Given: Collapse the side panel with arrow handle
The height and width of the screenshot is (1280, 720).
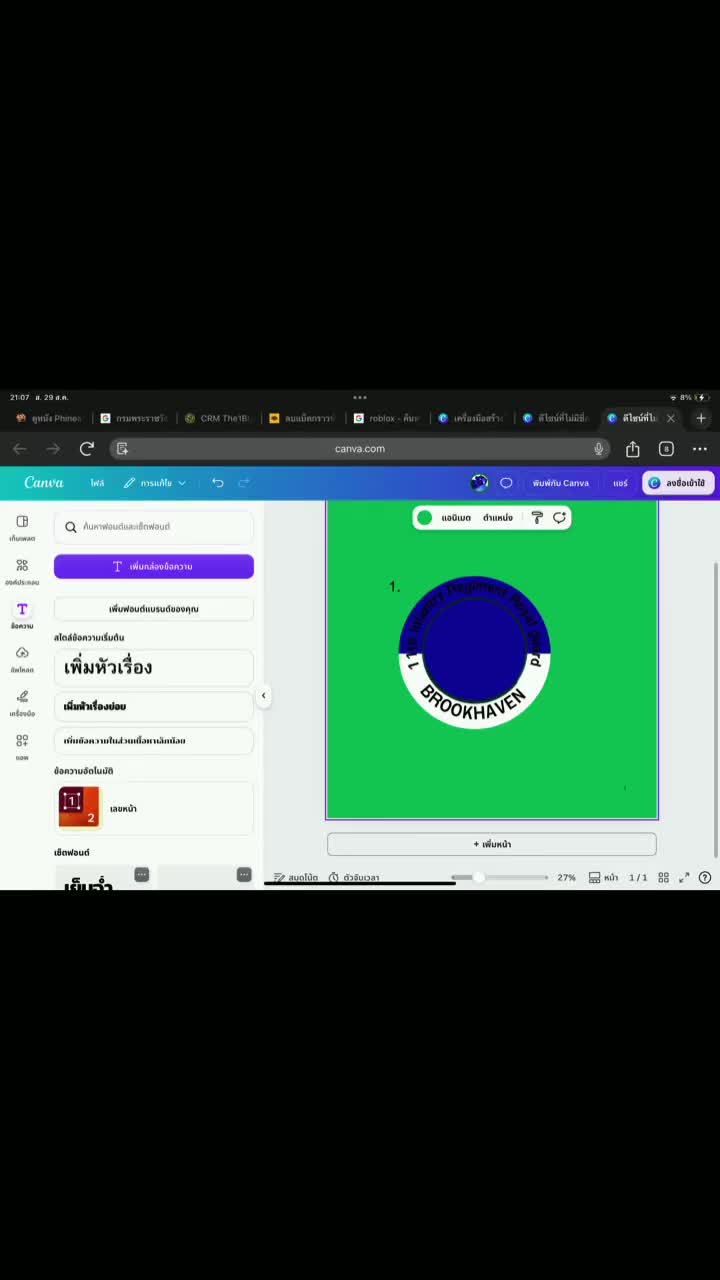Looking at the screenshot, I should pos(263,695).
